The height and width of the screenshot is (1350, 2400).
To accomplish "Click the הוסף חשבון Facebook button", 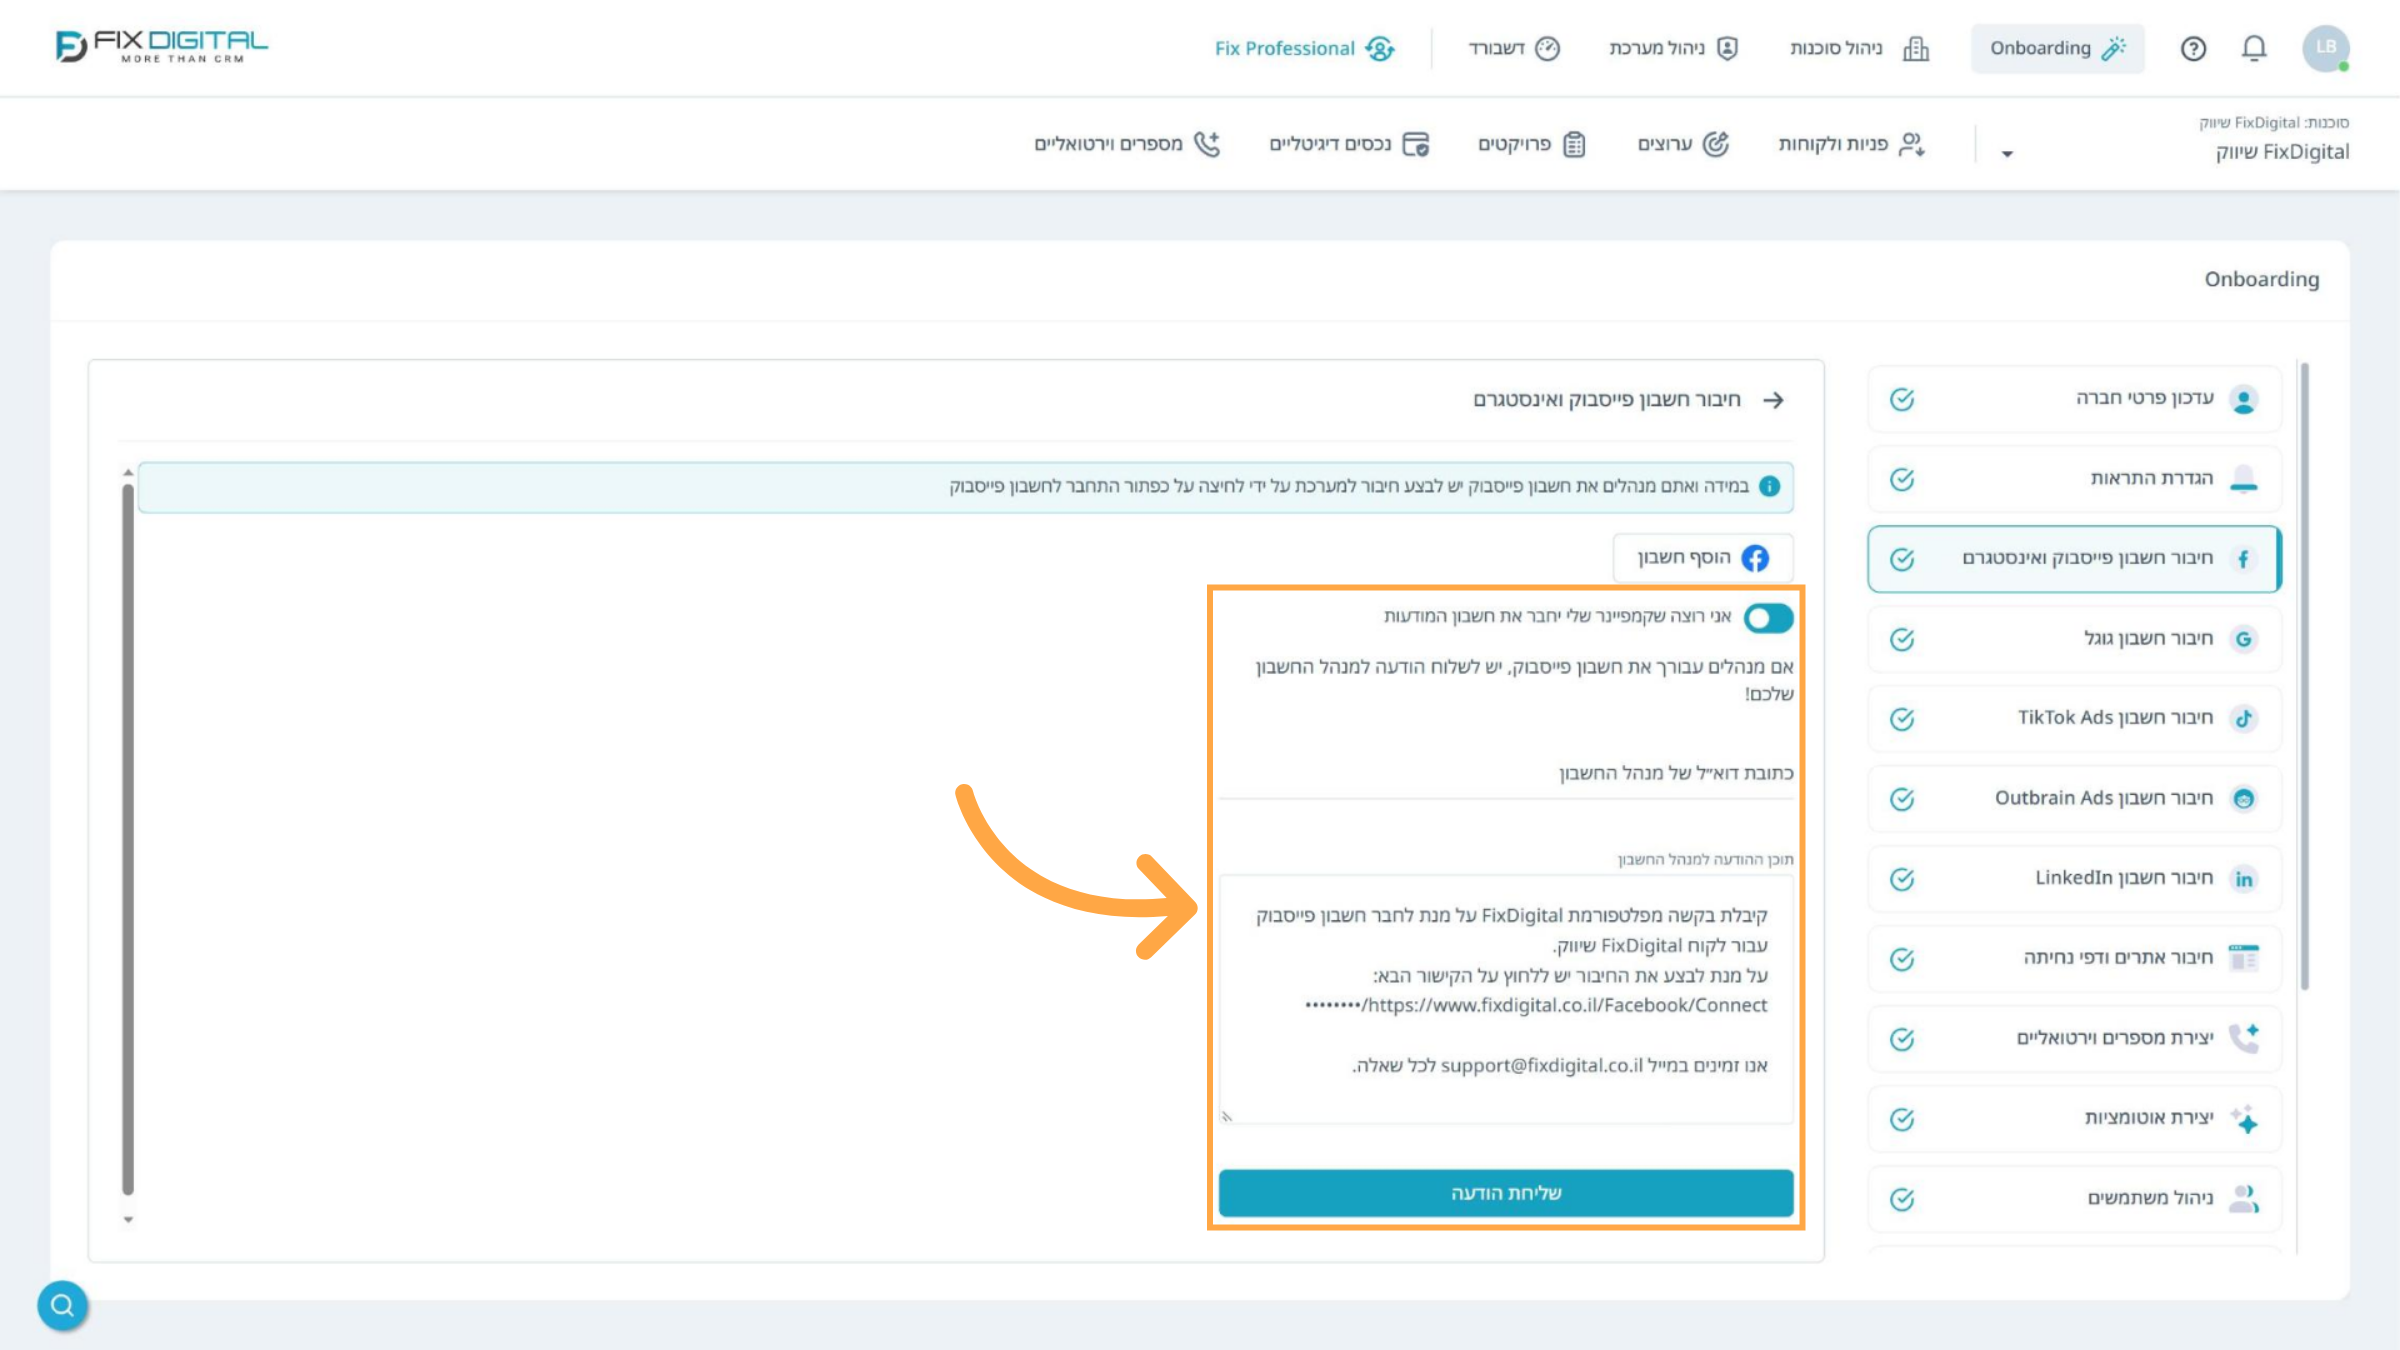I will [x=1702, y=557].
